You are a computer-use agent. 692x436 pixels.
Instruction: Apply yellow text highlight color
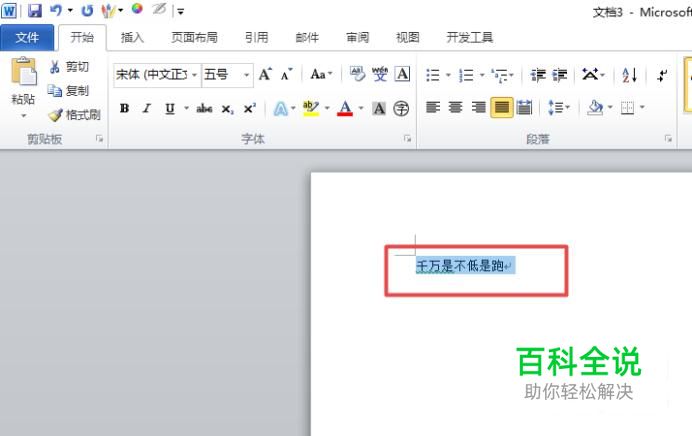point(311,108)
